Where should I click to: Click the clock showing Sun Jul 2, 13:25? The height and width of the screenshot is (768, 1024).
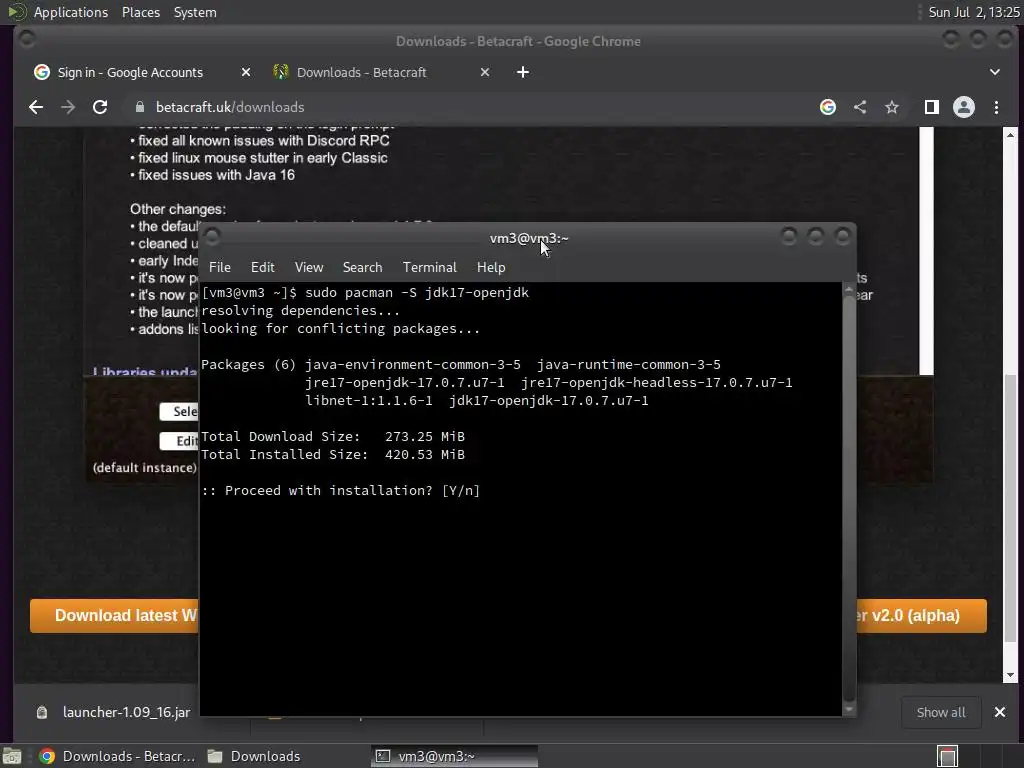coord(974,12)
